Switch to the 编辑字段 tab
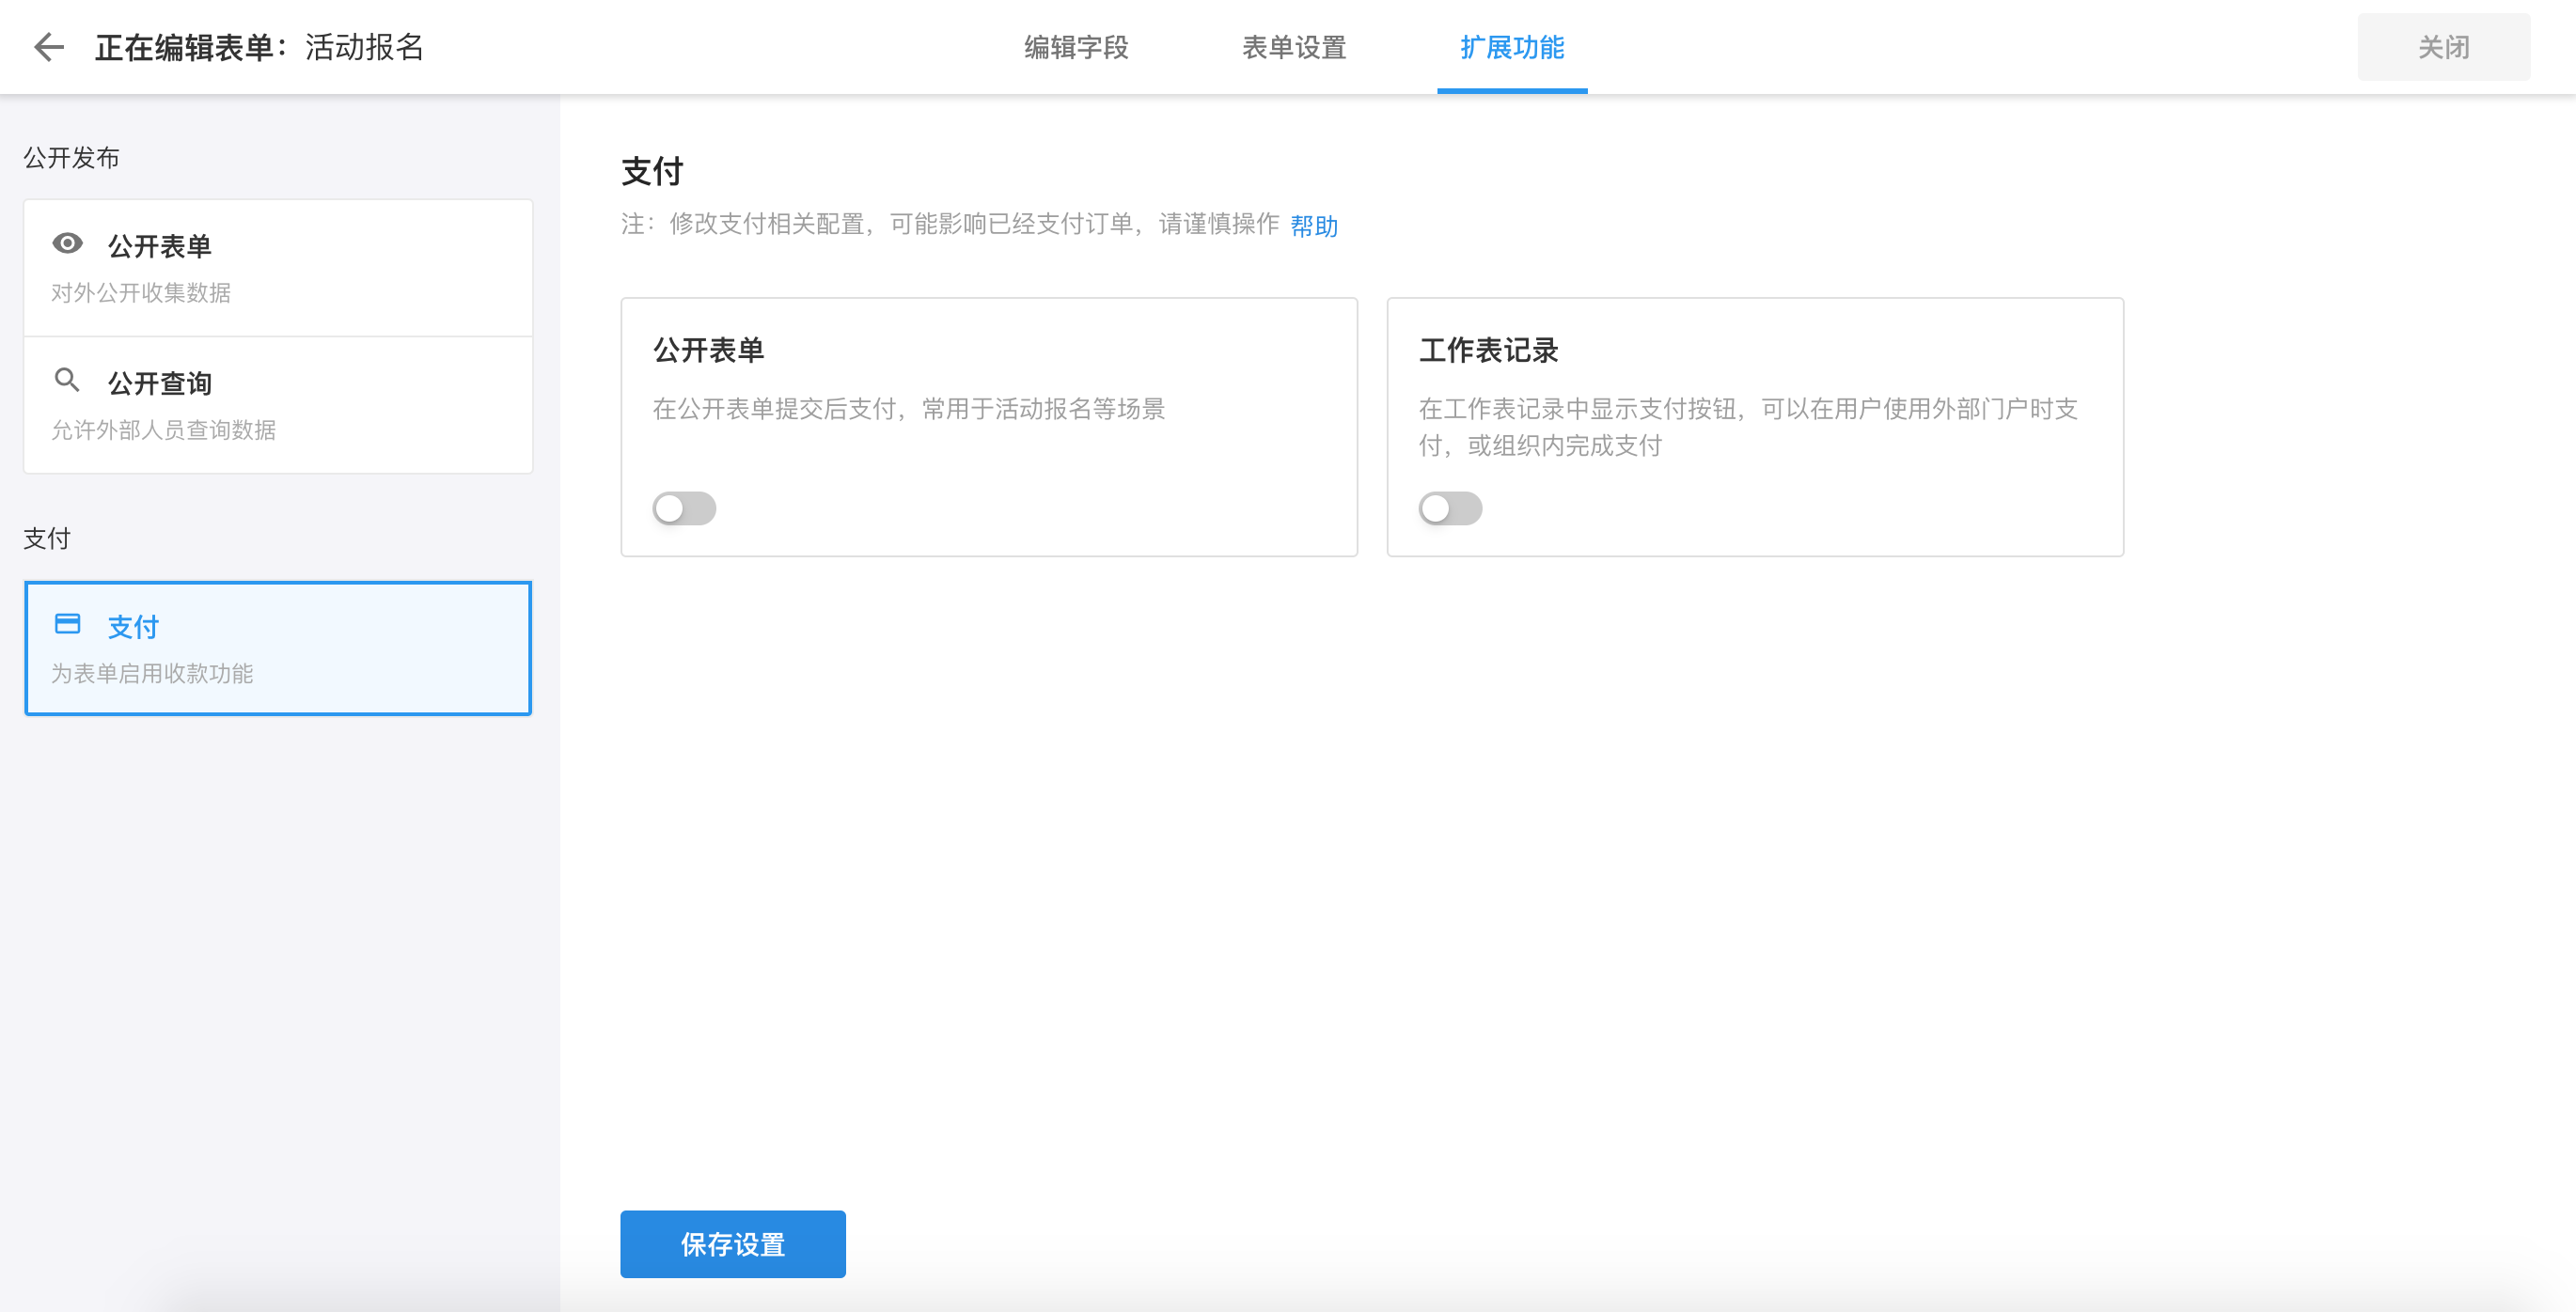 (1076, 47)
